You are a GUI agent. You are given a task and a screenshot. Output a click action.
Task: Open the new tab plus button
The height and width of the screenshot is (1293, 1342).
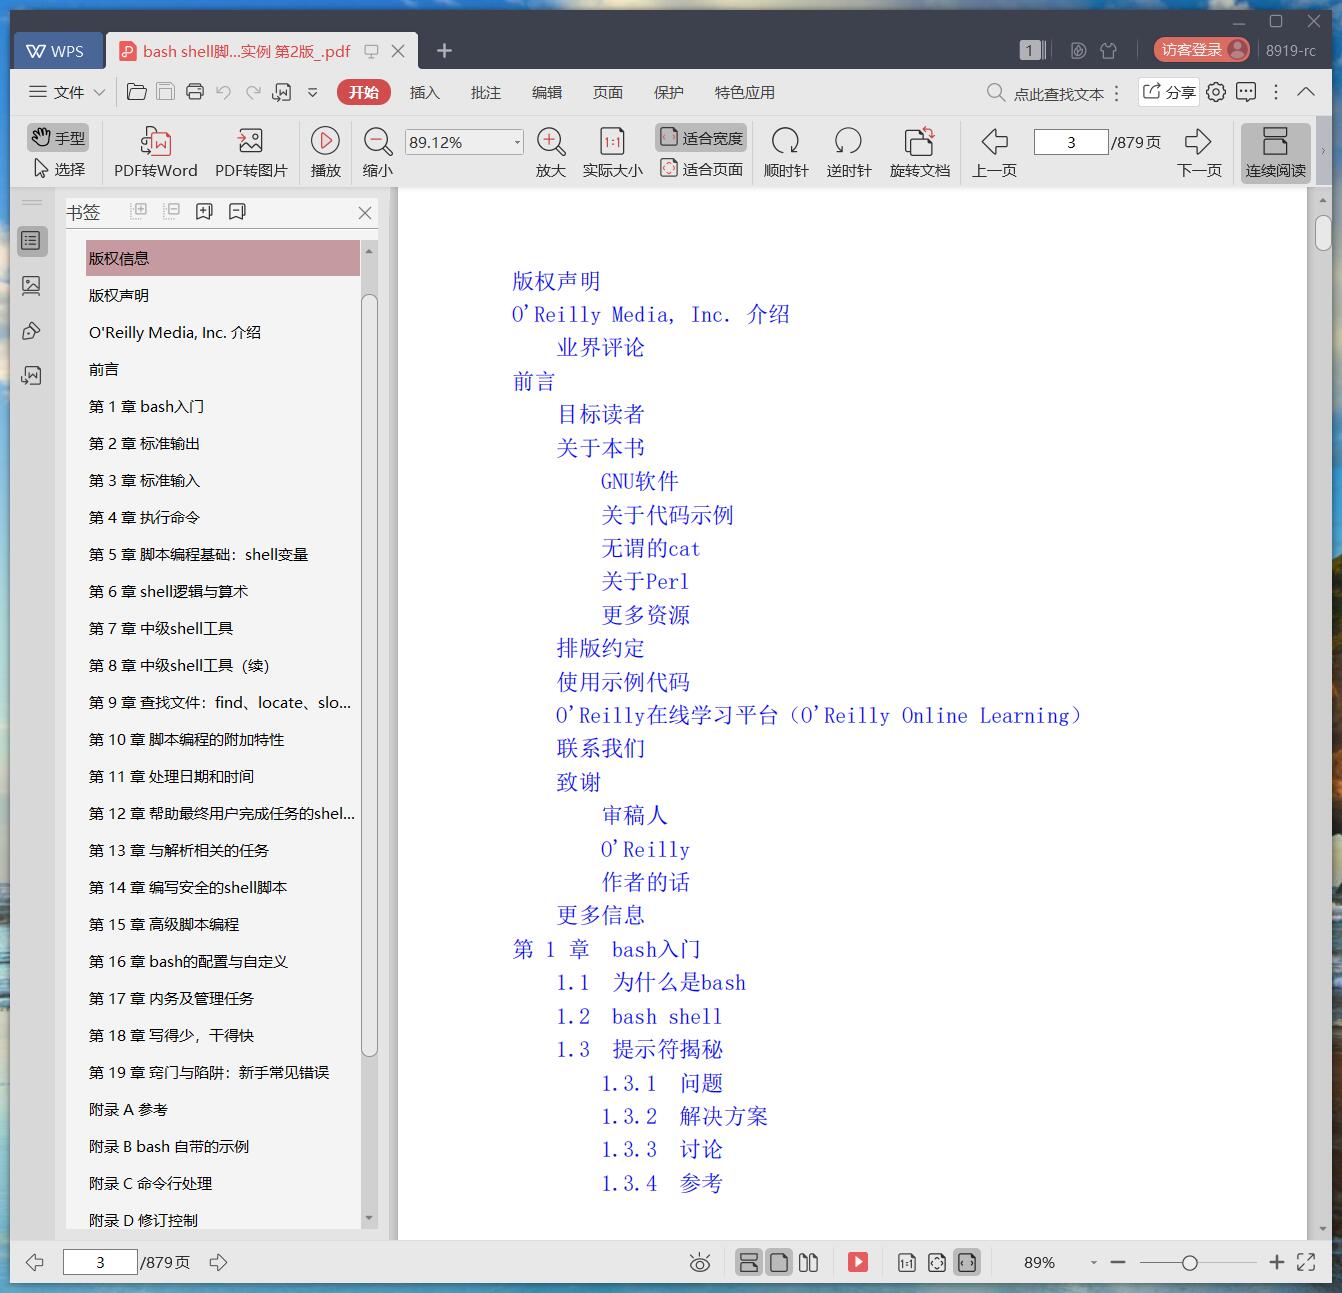pyautogui.click(x=445, y=50)
